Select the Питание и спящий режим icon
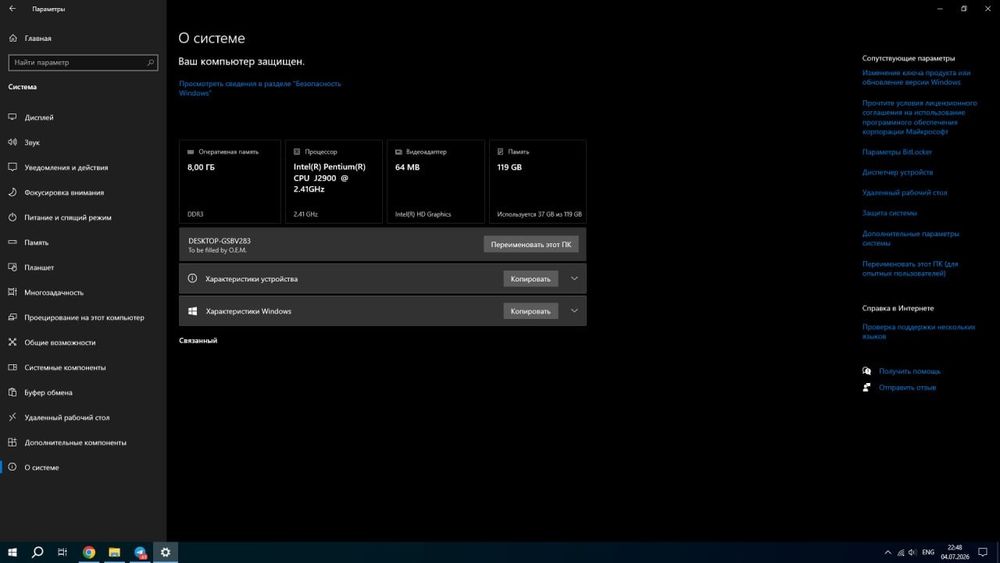 point(12,217)
